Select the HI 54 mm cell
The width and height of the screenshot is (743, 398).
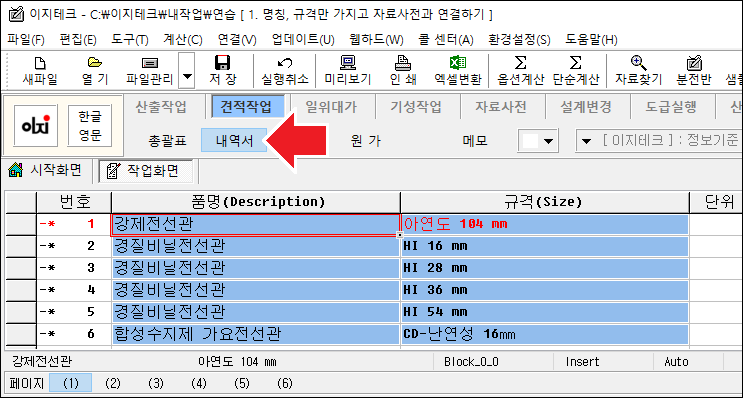[x=545, y=312]
